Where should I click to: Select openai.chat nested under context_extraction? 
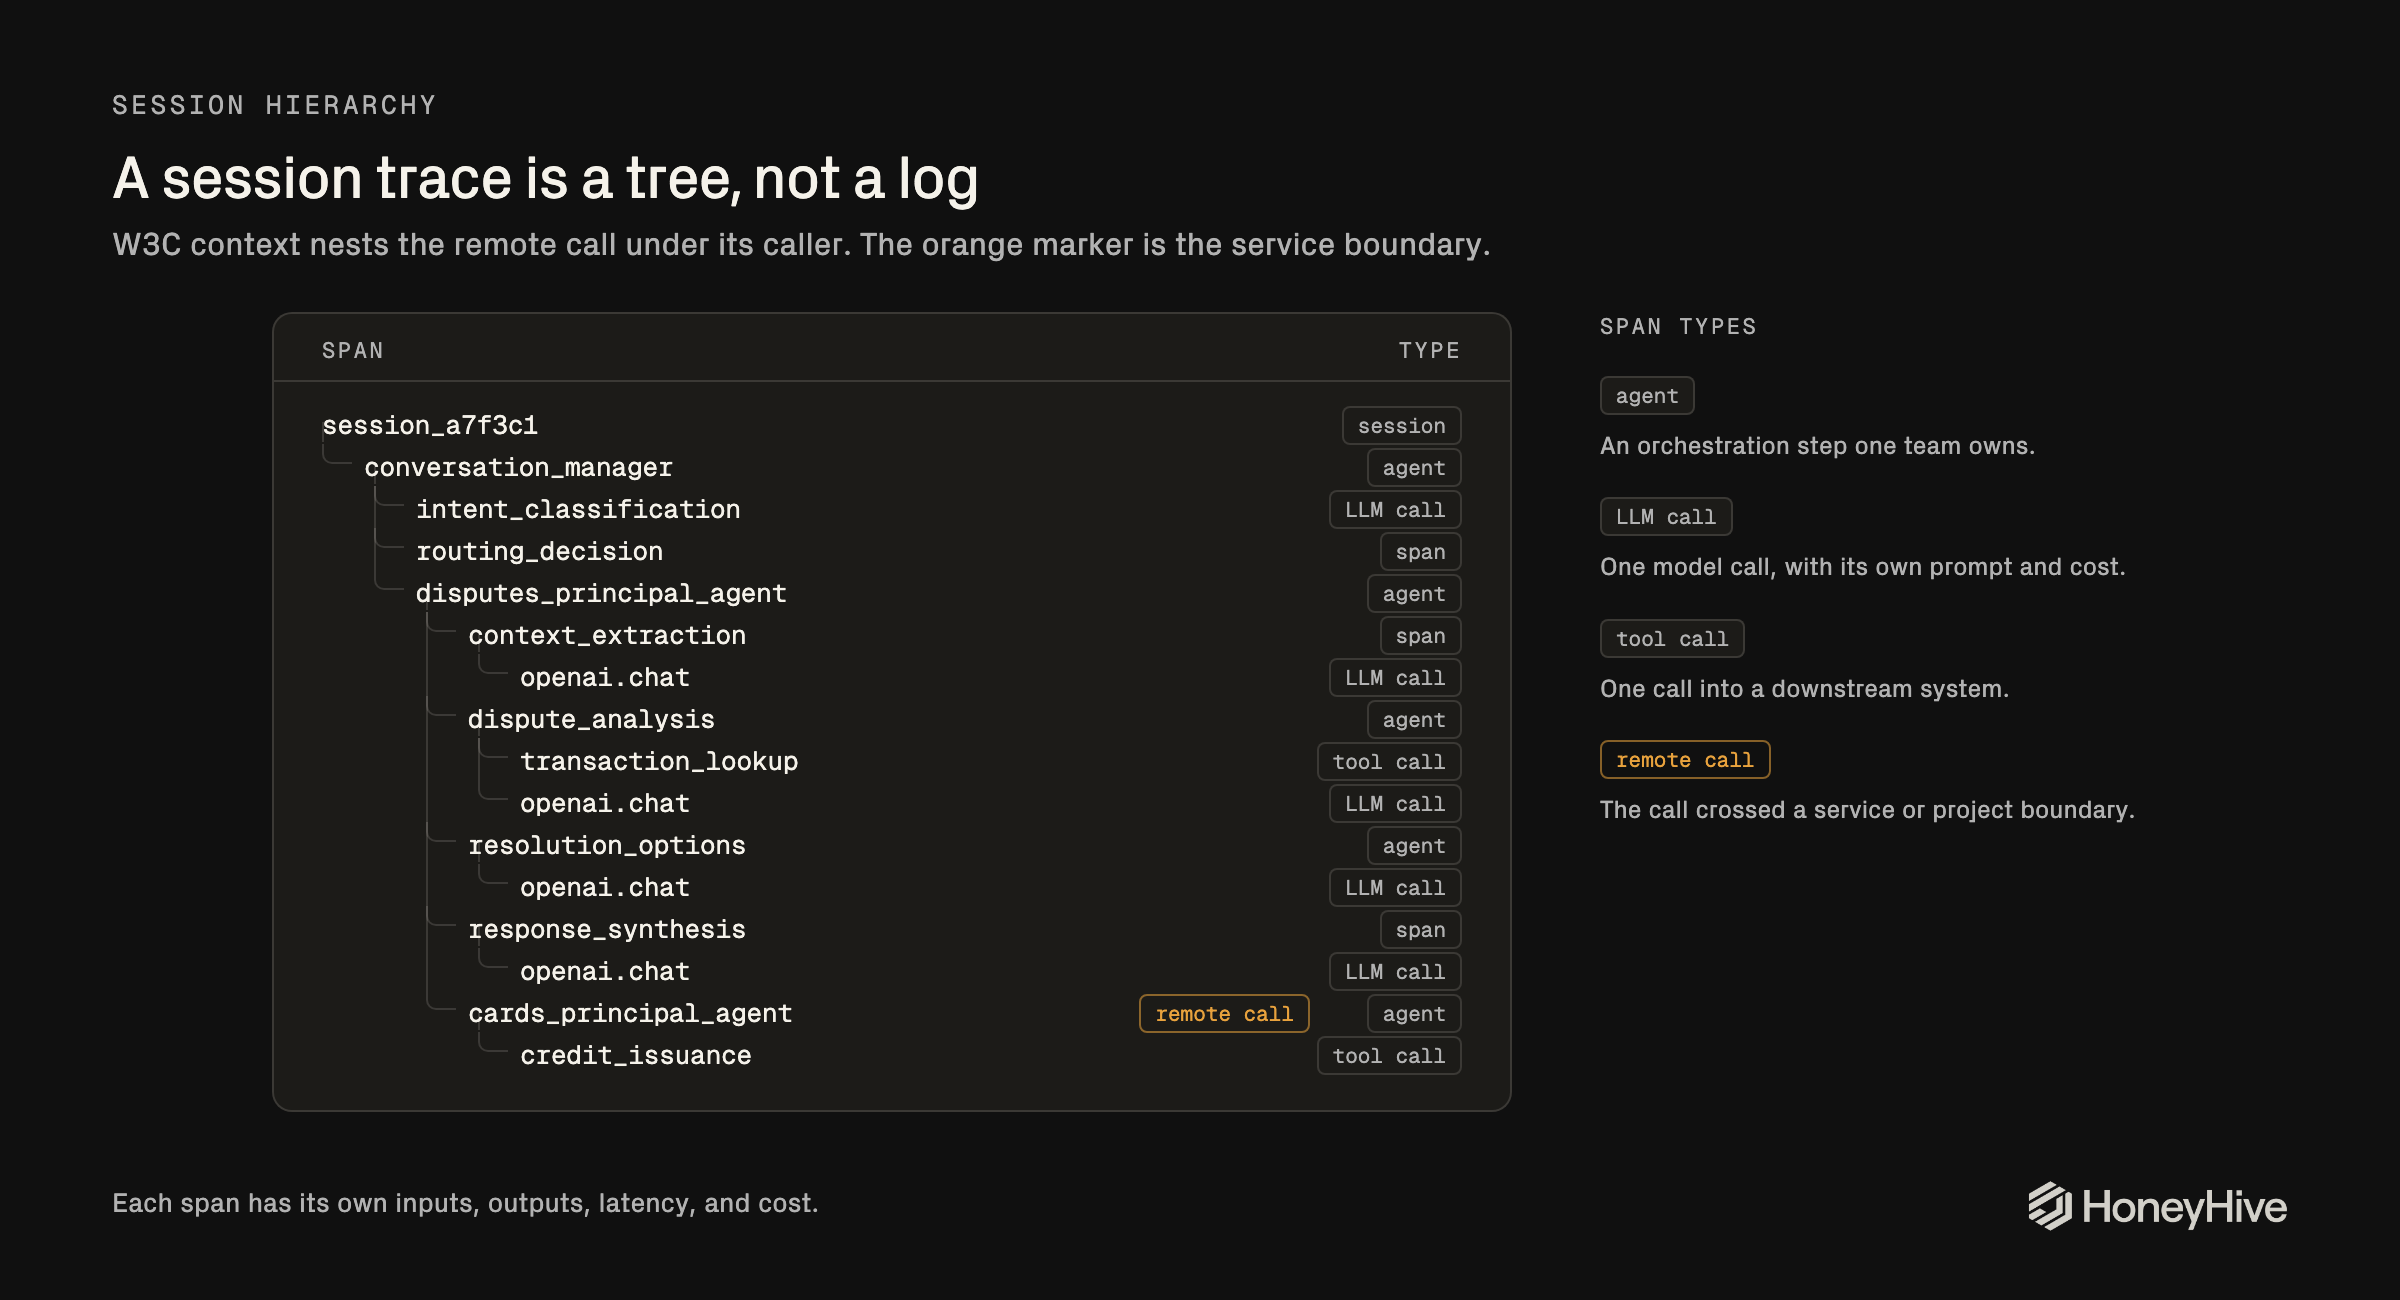605,678
